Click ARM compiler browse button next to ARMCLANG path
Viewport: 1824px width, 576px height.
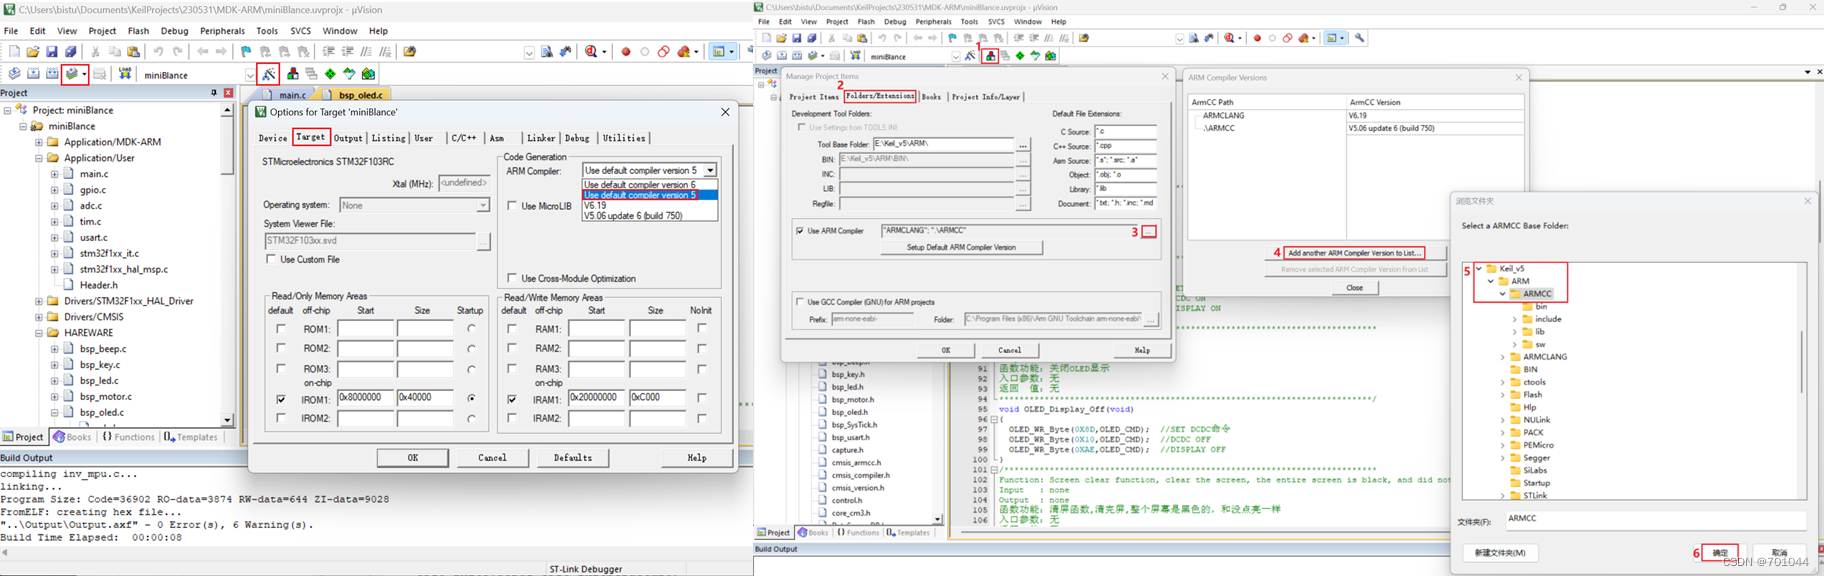coord(1149,231)
